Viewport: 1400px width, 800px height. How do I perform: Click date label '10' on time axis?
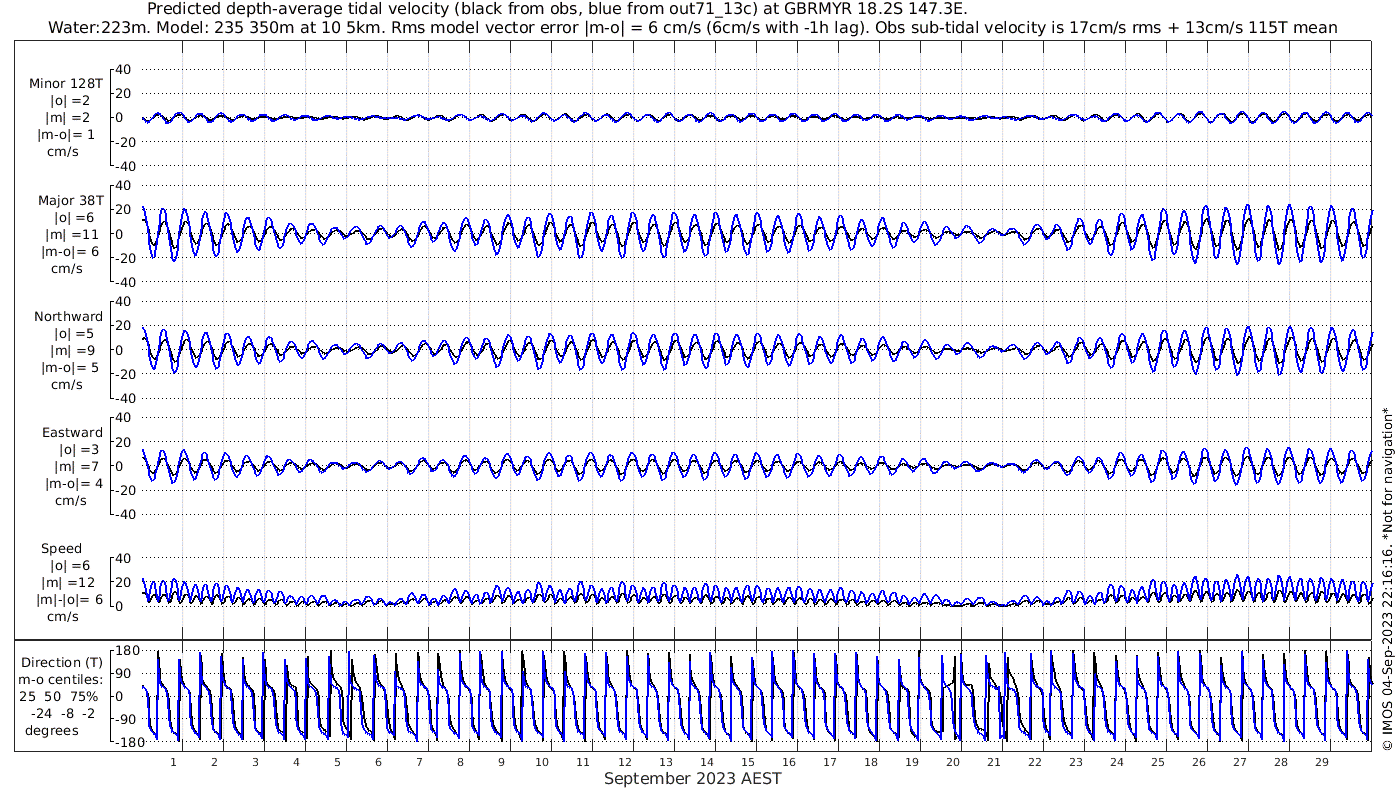tap(542, 762)
